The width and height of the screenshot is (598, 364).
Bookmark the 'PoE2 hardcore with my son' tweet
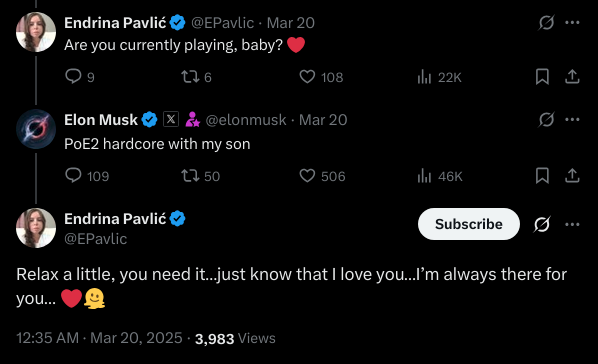tap(542, 176)
